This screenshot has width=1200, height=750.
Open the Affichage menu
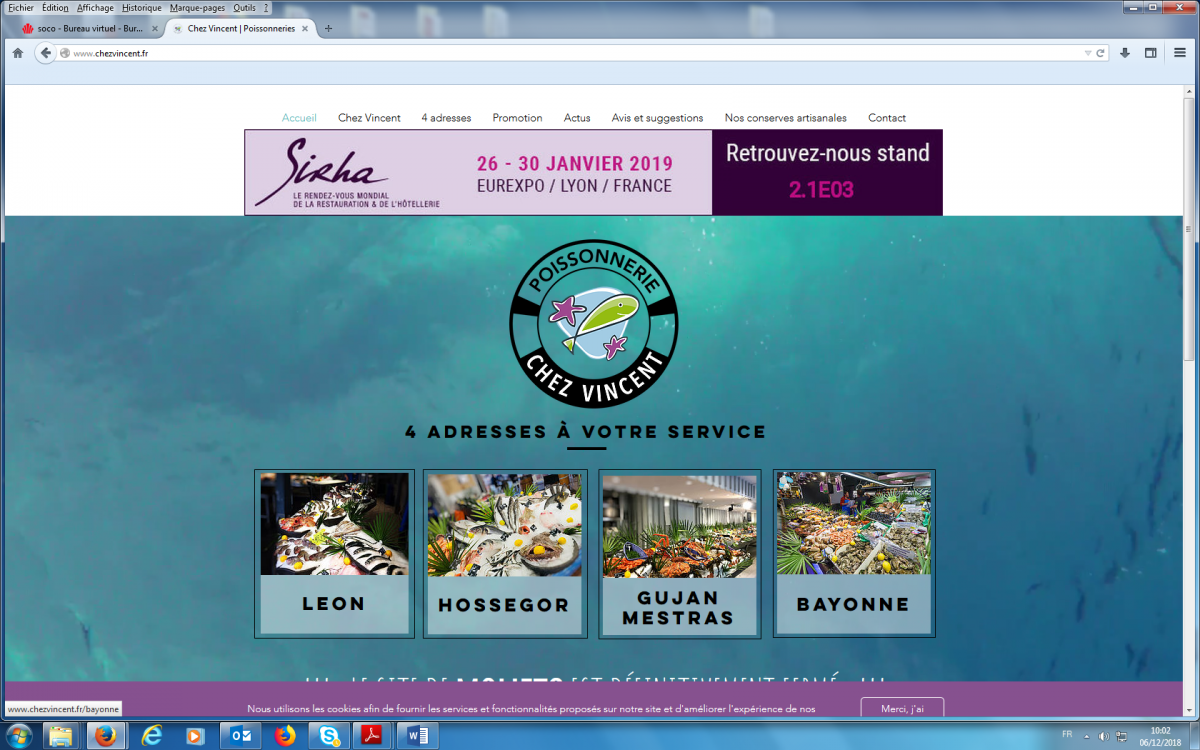coord(95,7)
